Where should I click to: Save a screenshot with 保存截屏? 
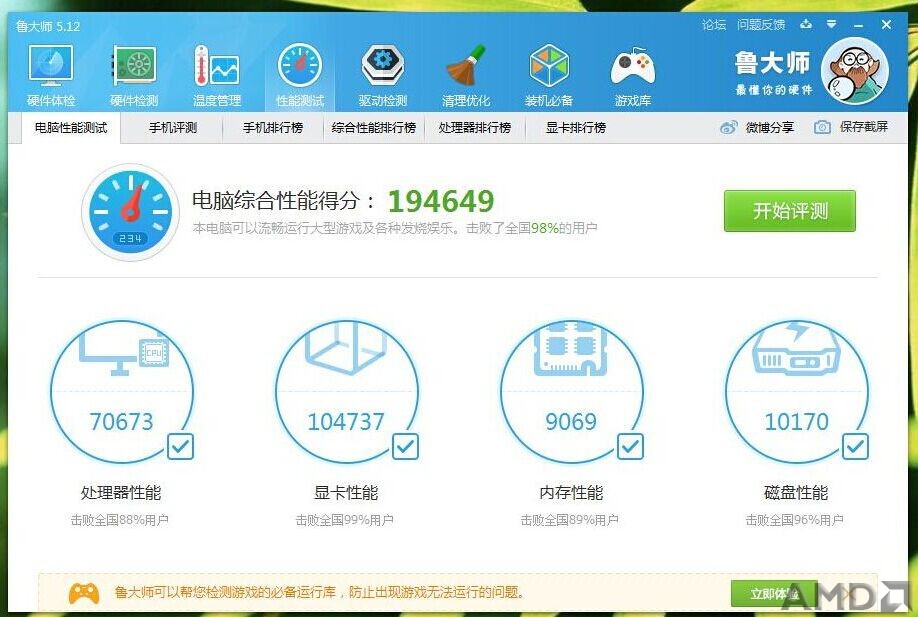pos(851,127)
